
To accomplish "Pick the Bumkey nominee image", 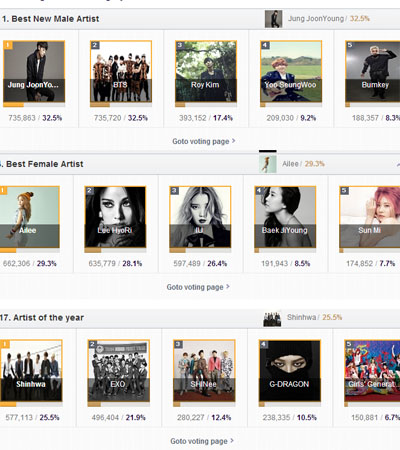I will pos(373,71).
